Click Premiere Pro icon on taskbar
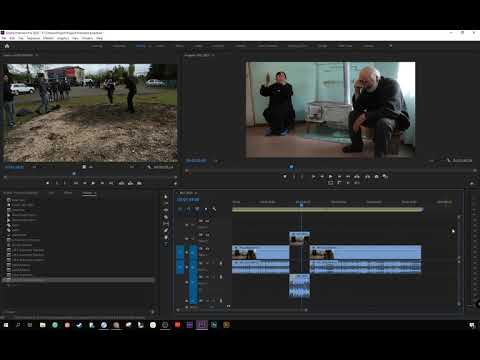Image resolution: width=480 pixels, height=360 pixels. (202, 325)
